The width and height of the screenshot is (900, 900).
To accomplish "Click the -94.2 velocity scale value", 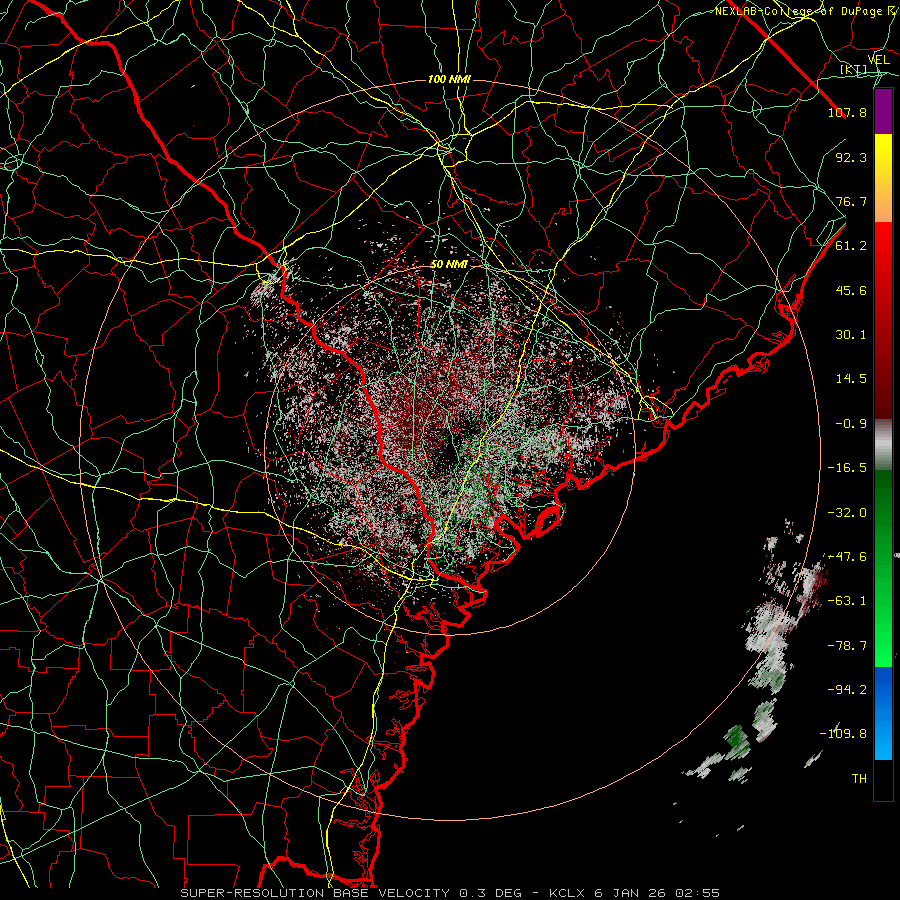I will (847, 690).
